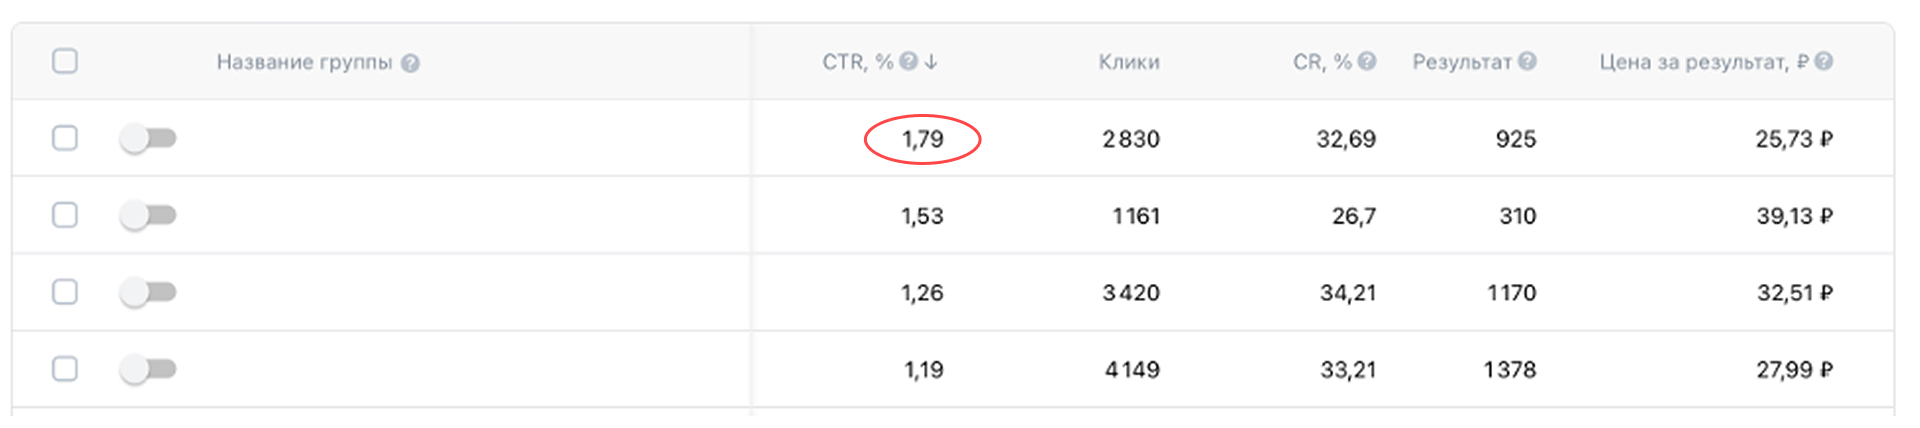
Task: Tick the select-all checkbox in header row
Action: 65,61
